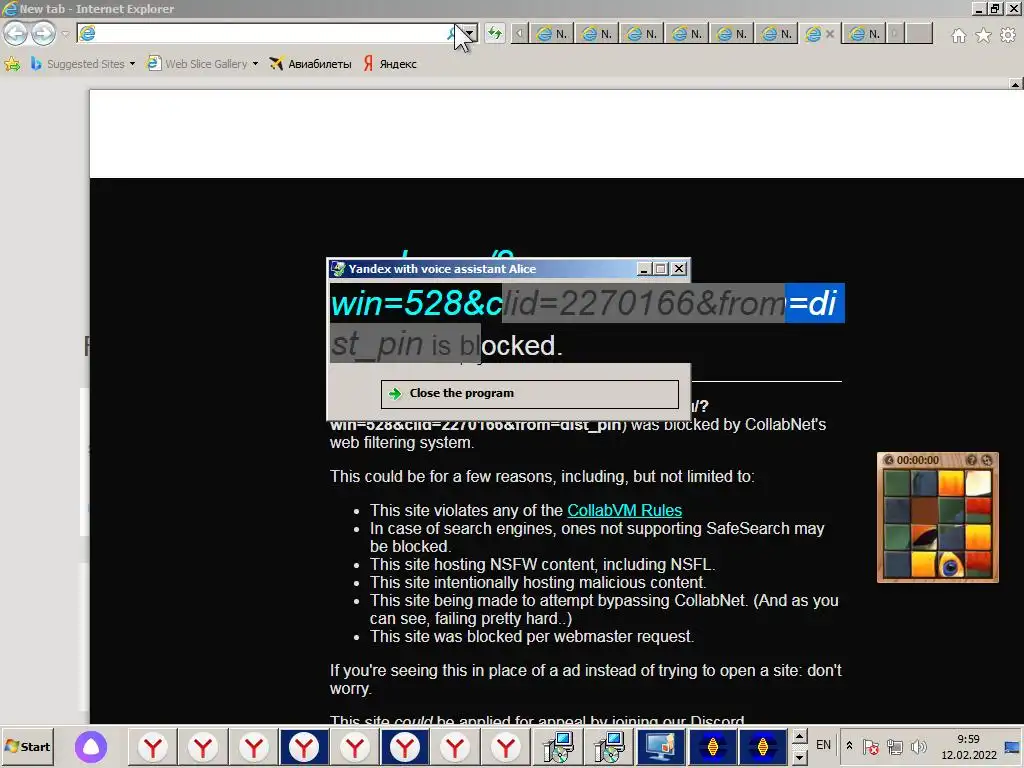The height and width of the screenshot is (768, 1024).
Task: Close the Yandex Alice dialog window
Action: [679, 268]
